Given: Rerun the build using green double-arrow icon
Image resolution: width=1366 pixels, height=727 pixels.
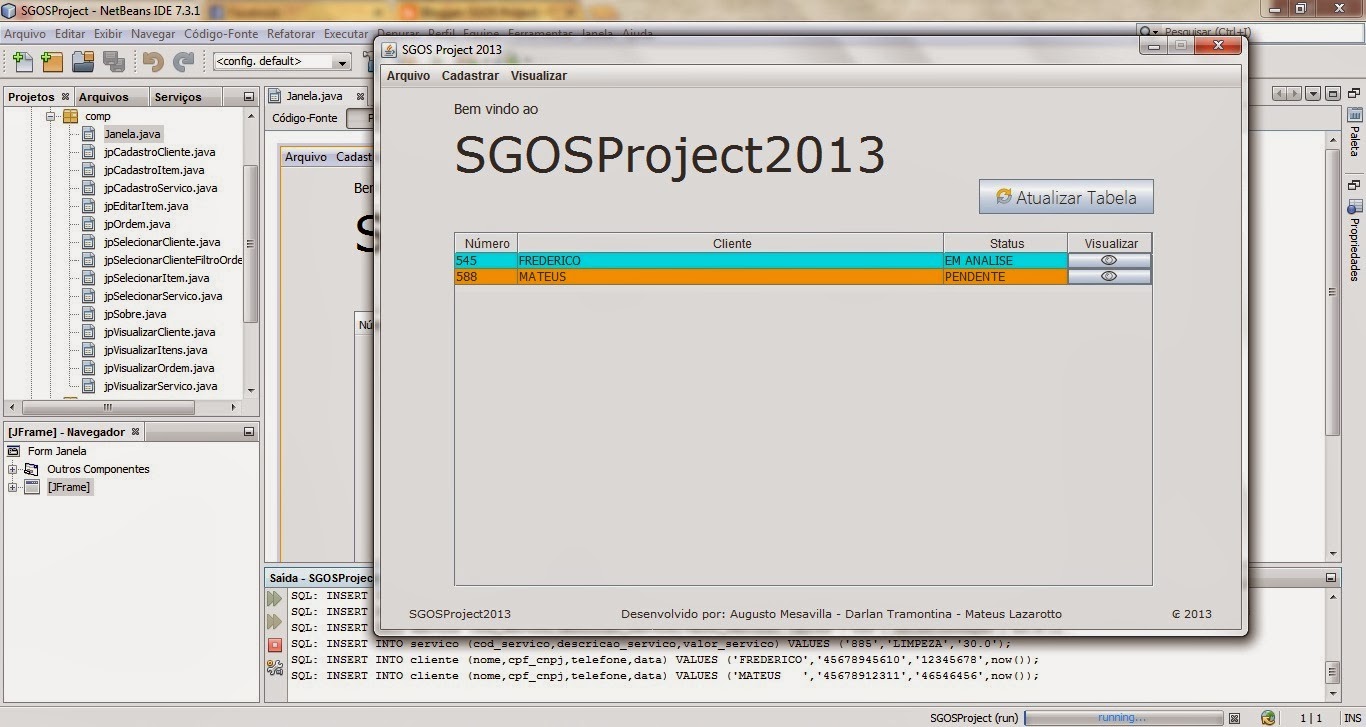Looking at the screenshot, I should tap(273, 598).
